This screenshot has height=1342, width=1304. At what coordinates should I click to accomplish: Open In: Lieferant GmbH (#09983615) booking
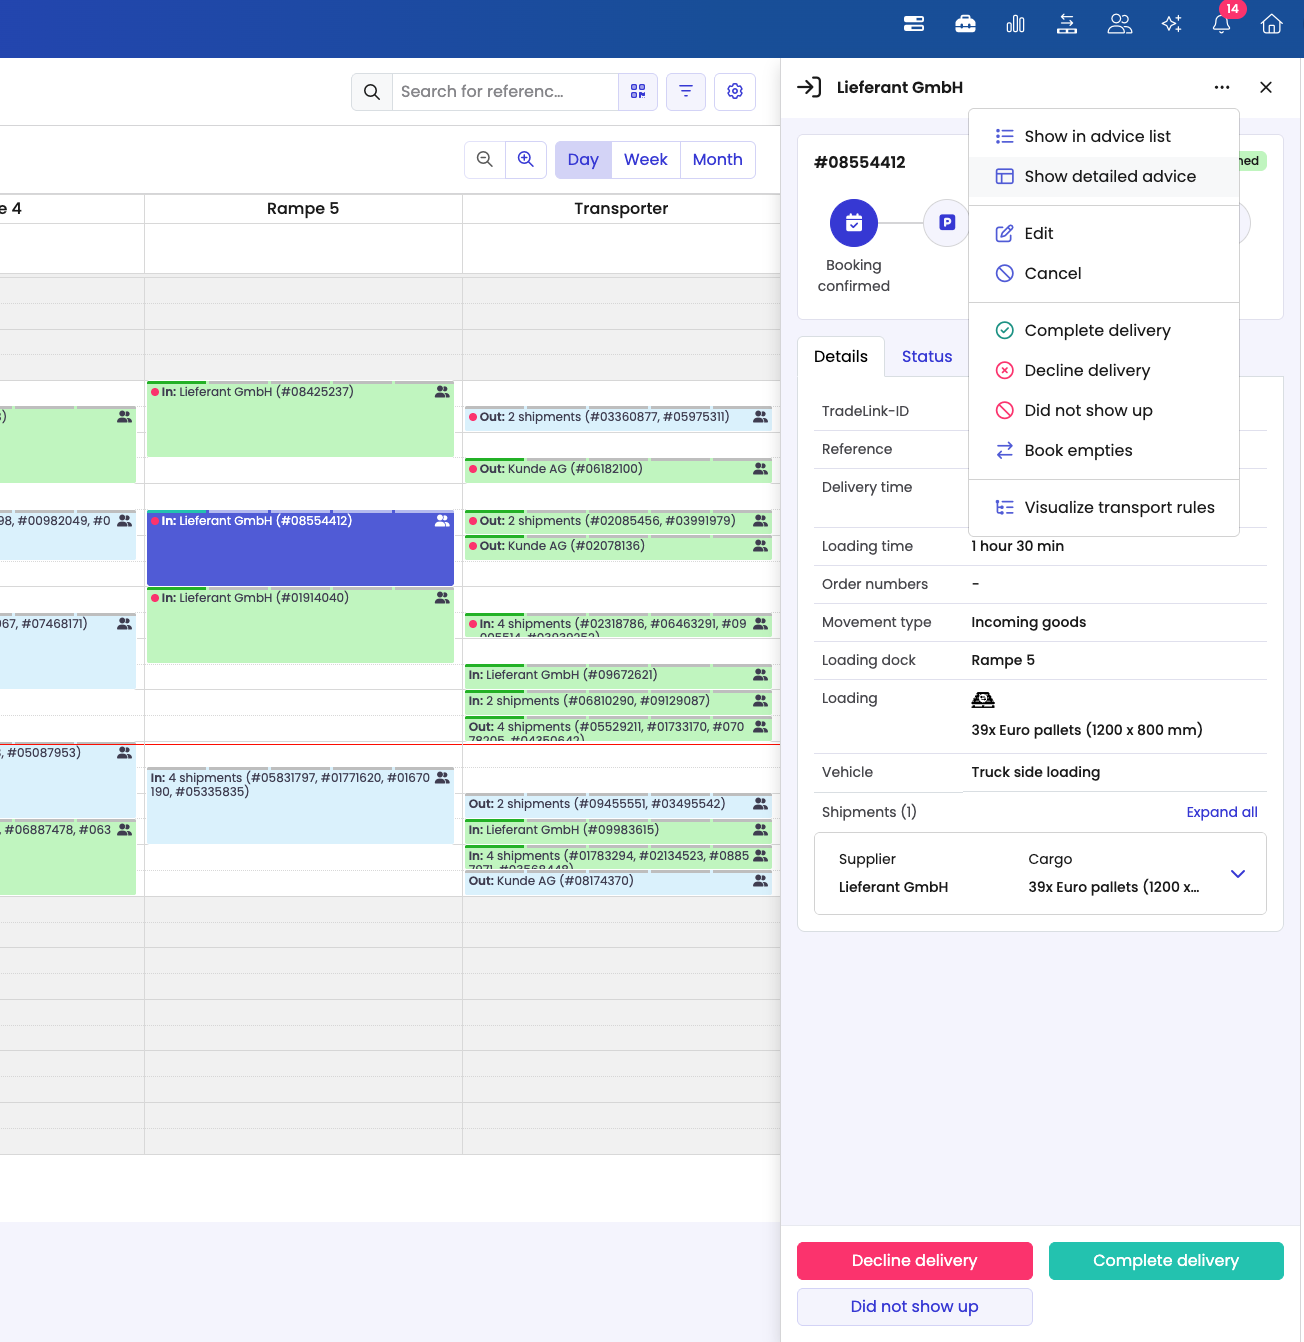tap(618, 831)
